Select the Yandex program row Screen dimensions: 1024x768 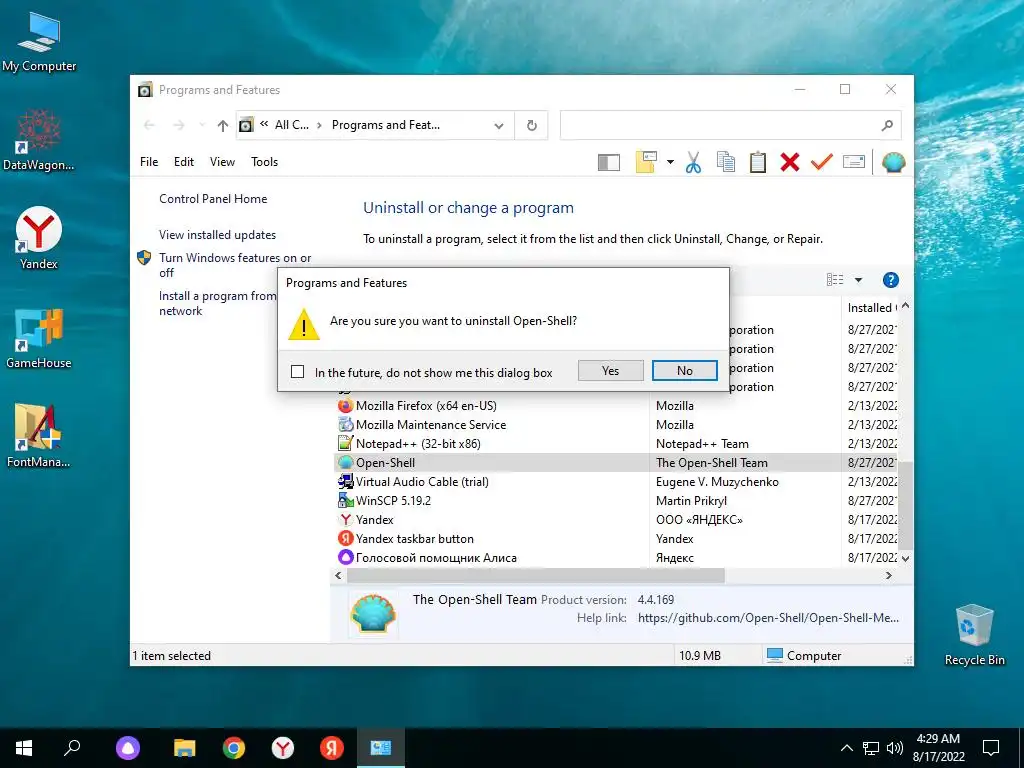(617, 519)
